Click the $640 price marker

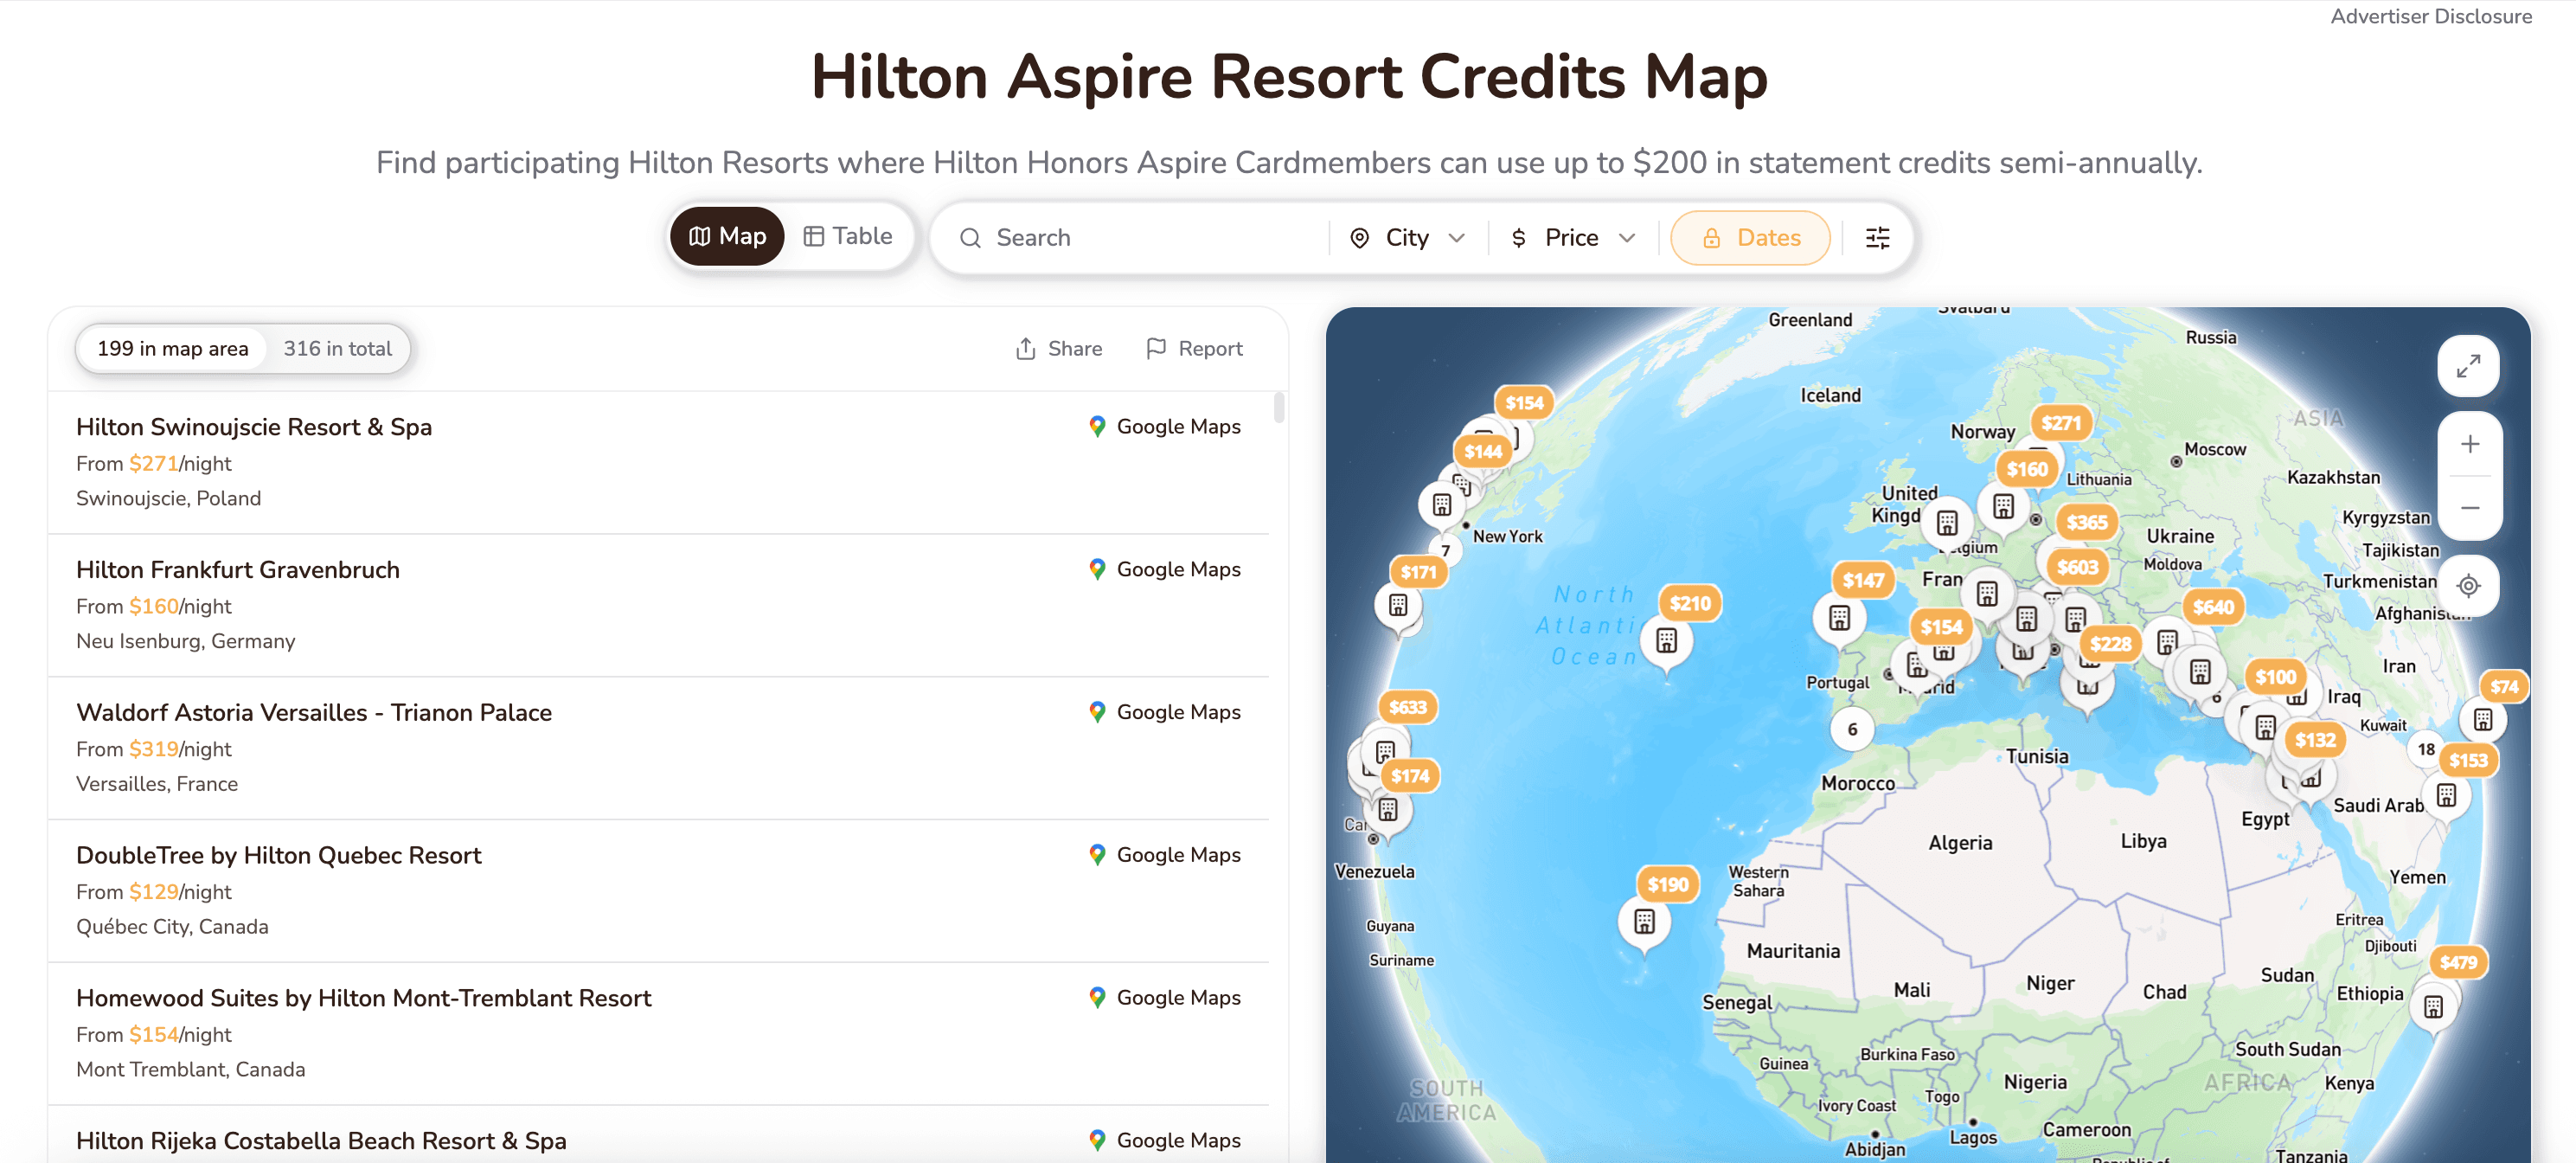click(2212, 607)
